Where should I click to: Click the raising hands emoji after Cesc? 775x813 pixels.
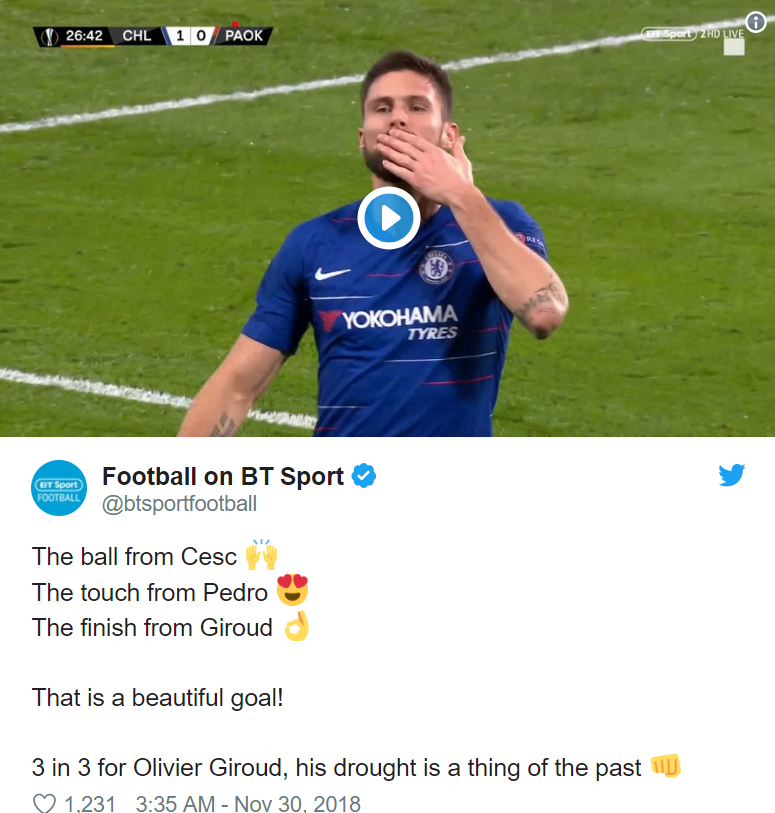pos(260,556)
